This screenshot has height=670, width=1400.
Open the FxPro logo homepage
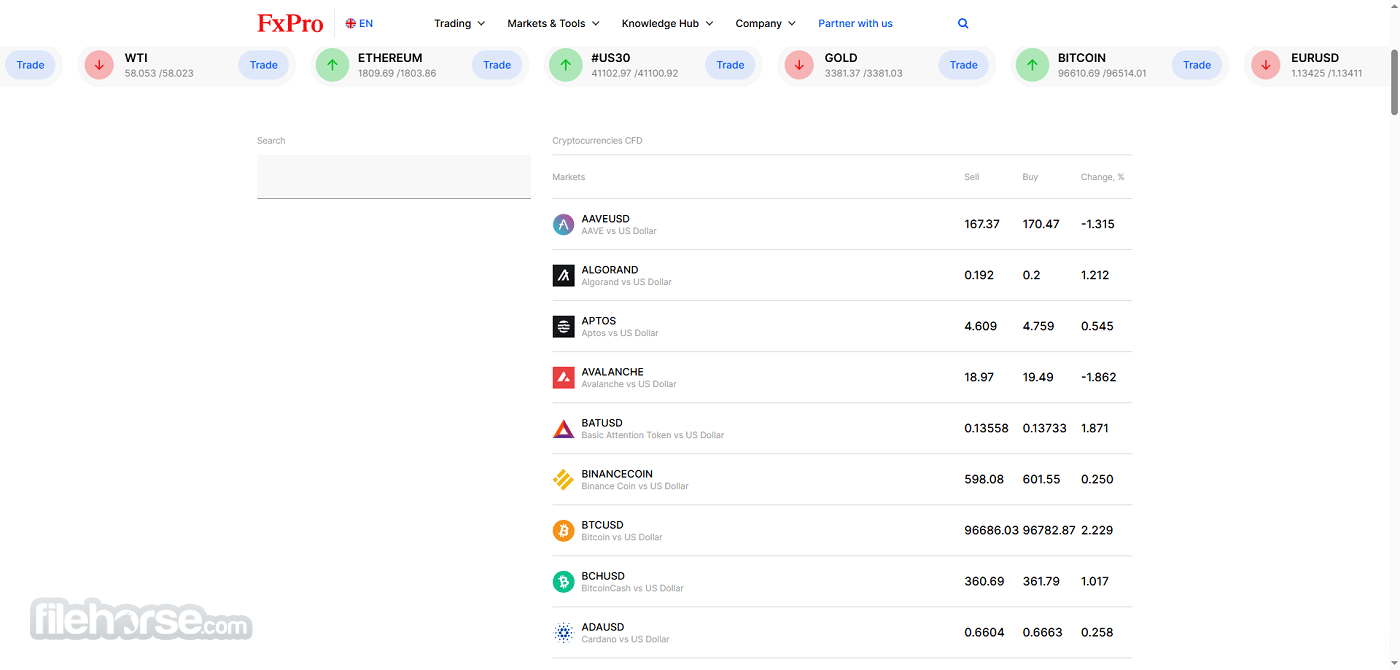click(x=290, y=23)
